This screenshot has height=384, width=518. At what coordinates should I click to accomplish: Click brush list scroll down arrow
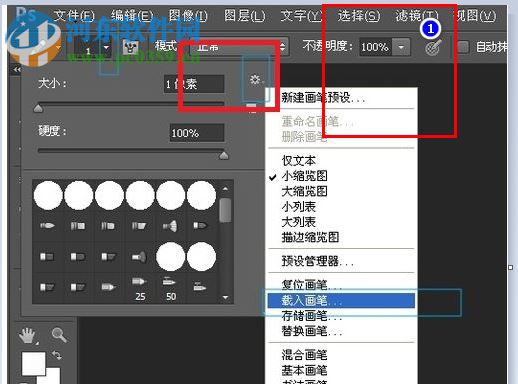(x=225, y=297)
